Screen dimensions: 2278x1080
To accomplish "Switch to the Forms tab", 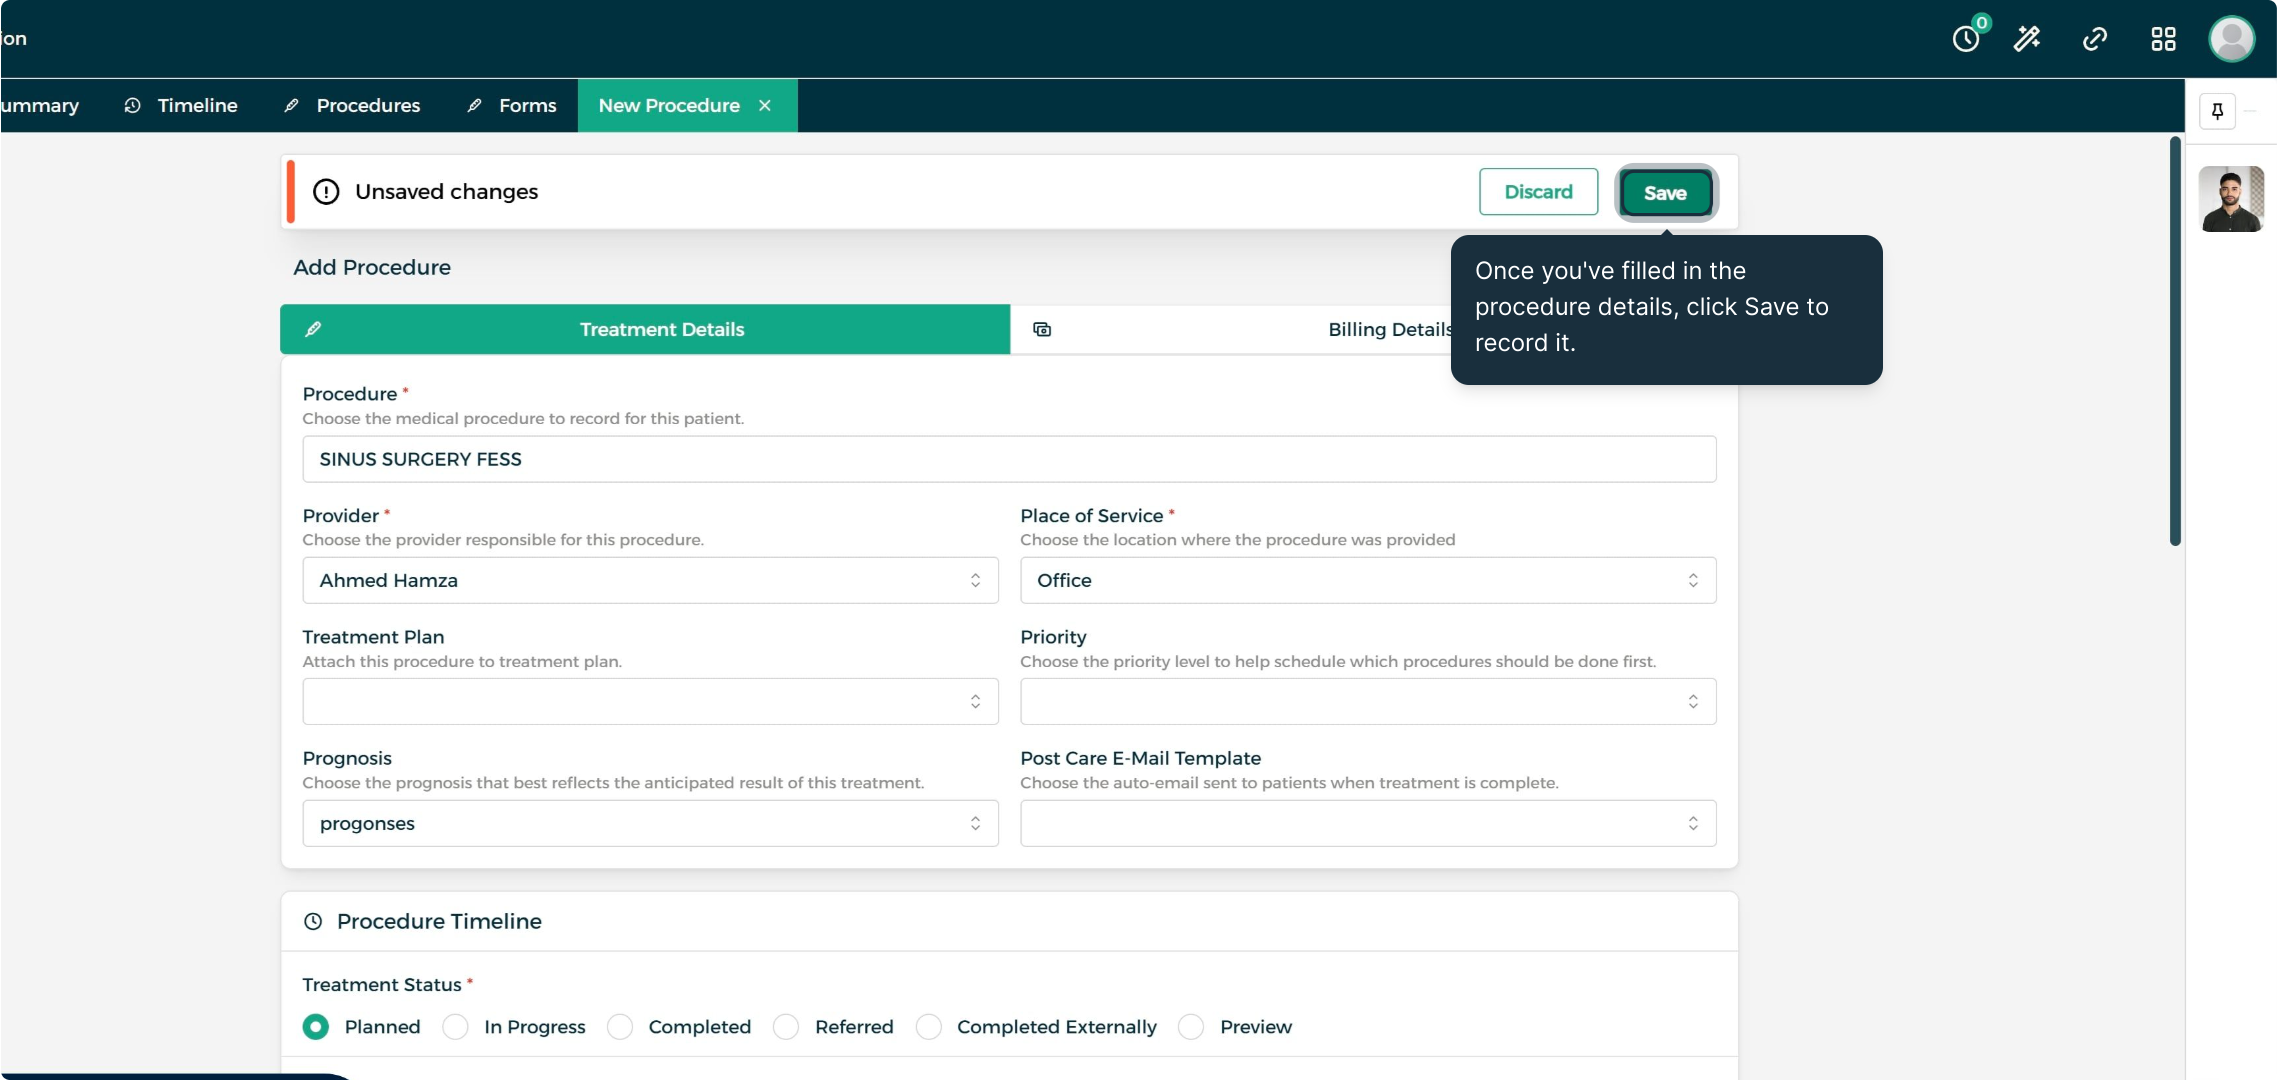I will (x=512, y=105).
